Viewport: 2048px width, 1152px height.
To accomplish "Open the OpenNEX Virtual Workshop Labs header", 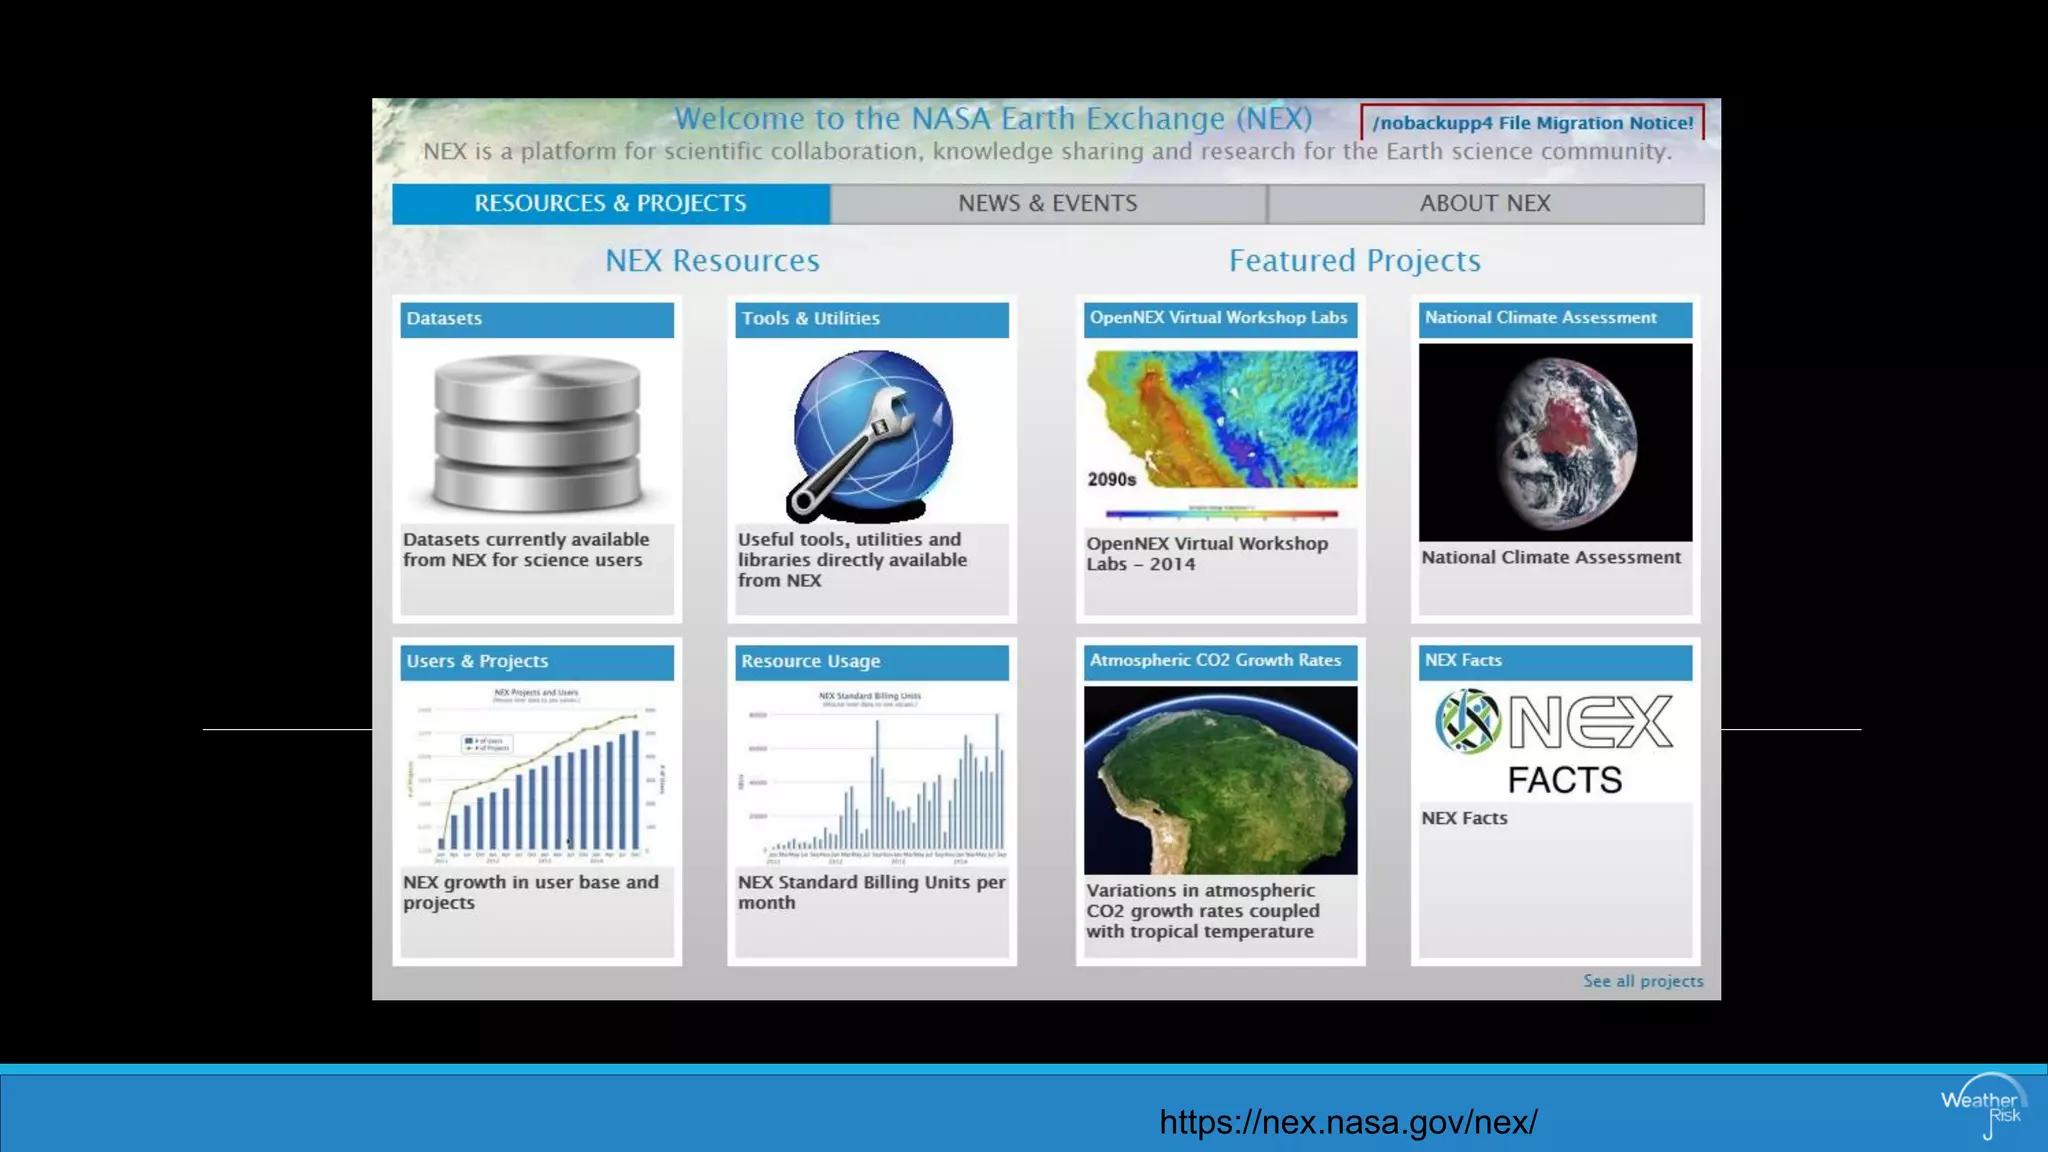I will [x=1220, y=318].
